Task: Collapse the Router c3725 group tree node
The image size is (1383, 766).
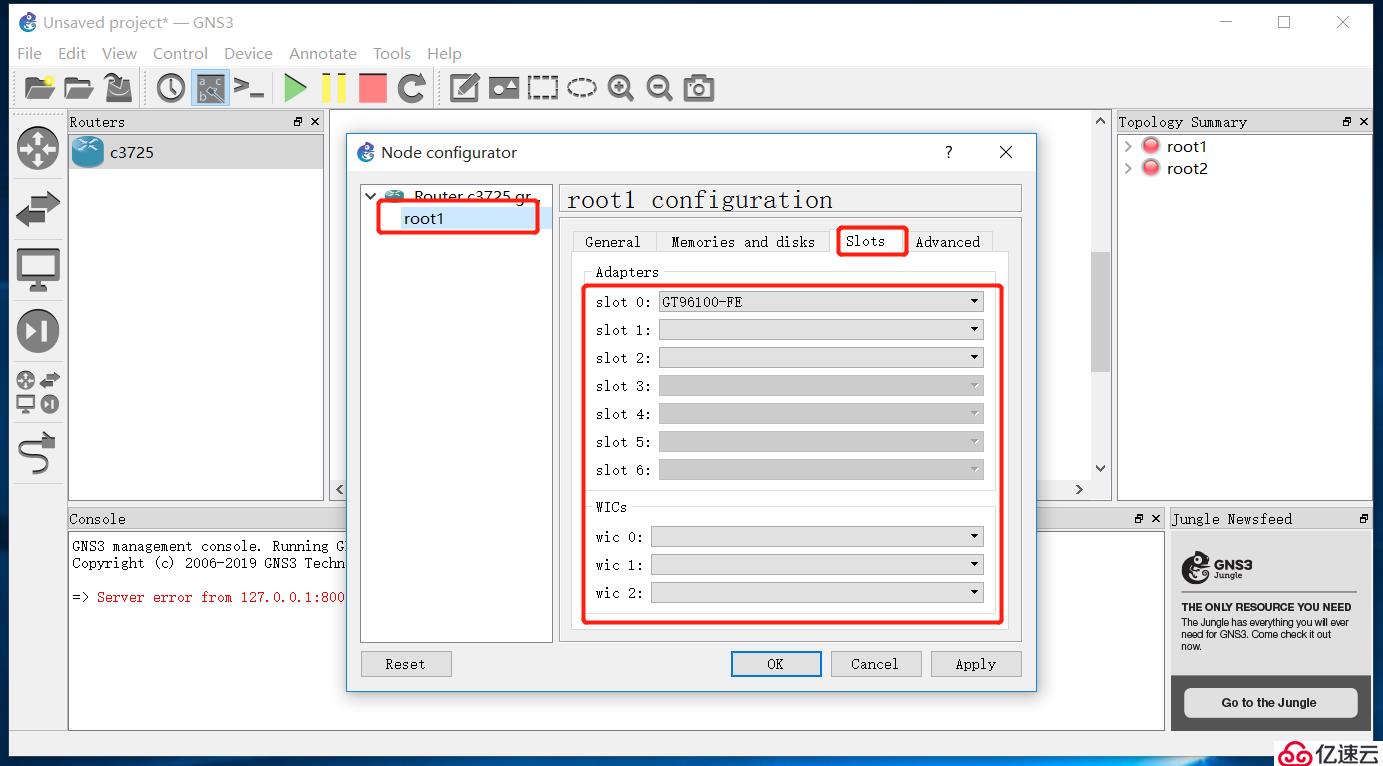Action: [x=371, y=197]
